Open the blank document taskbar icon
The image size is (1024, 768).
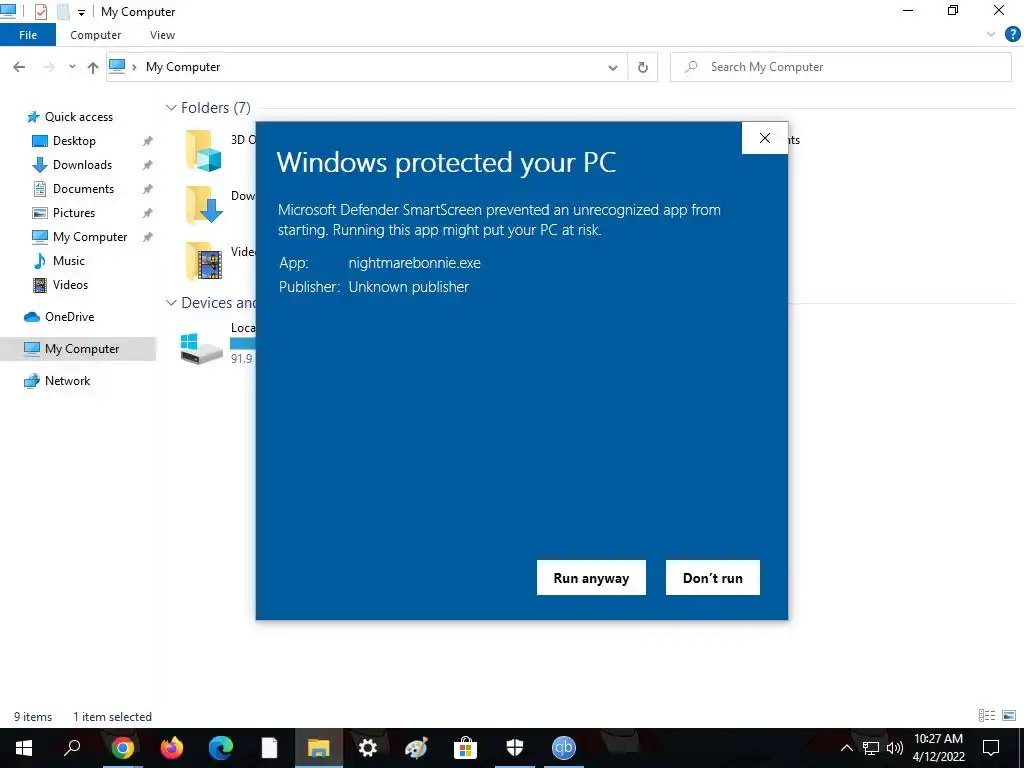click(x=270, y=748)
